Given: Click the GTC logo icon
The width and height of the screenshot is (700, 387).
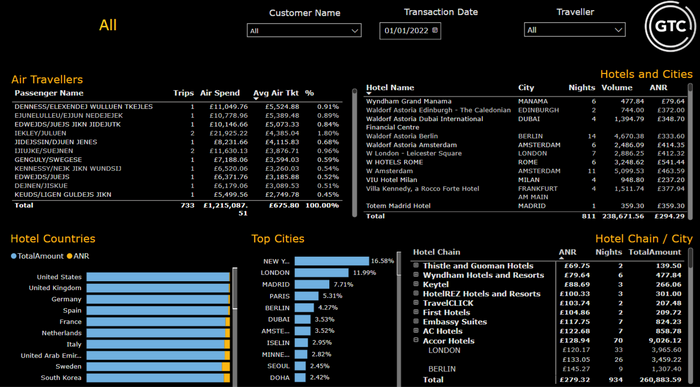Looking at the screenshot, I should (670, 26).
